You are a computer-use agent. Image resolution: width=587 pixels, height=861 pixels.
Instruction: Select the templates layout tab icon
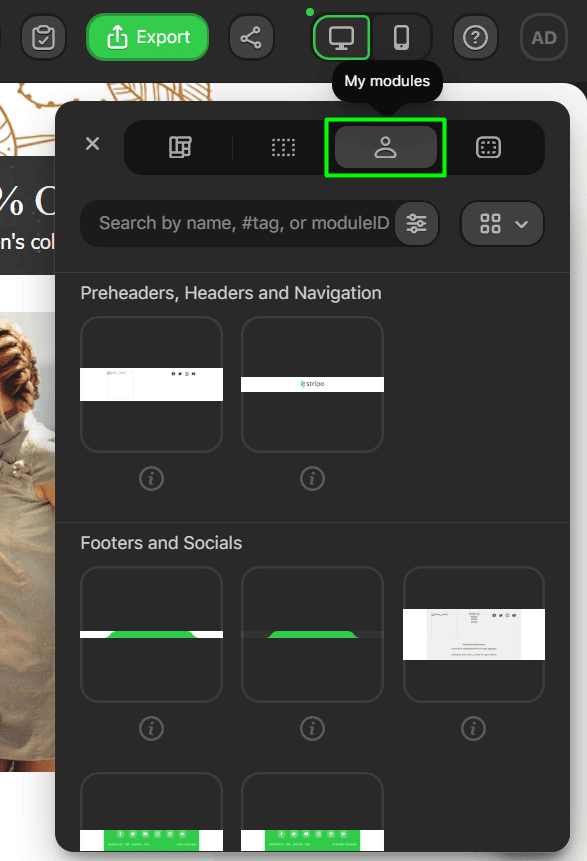click(x=180, y=147)
